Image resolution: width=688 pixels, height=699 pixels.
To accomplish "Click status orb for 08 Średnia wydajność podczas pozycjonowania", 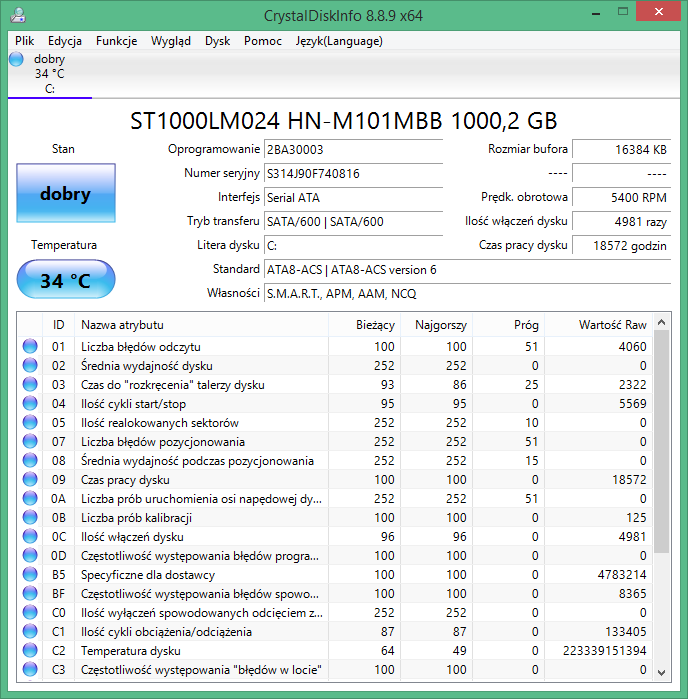I will click(30, 461).
